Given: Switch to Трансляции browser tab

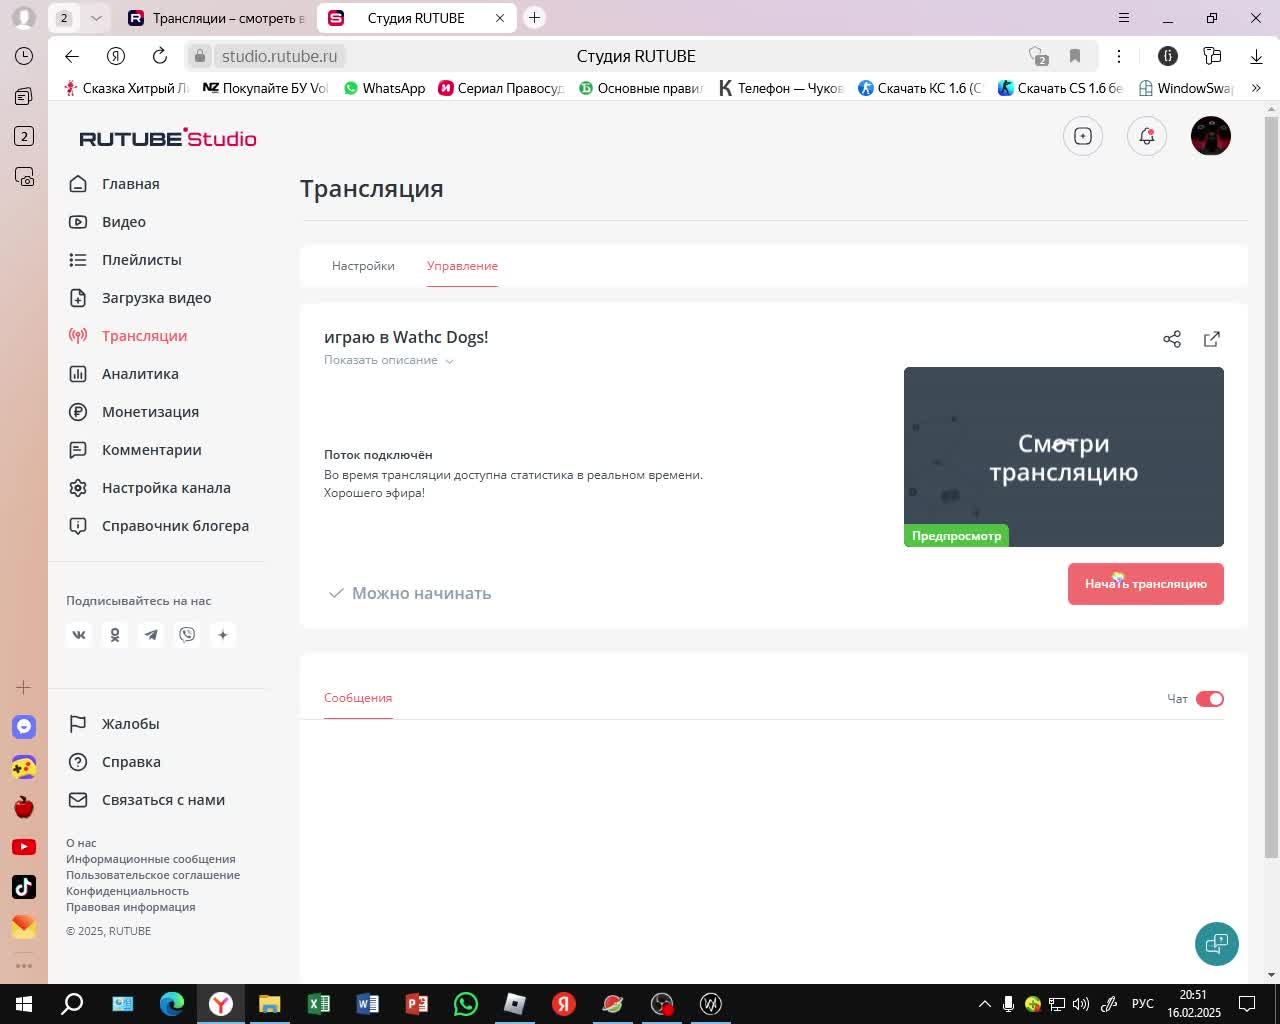Looking at the screenshot, I should [216, 18].
